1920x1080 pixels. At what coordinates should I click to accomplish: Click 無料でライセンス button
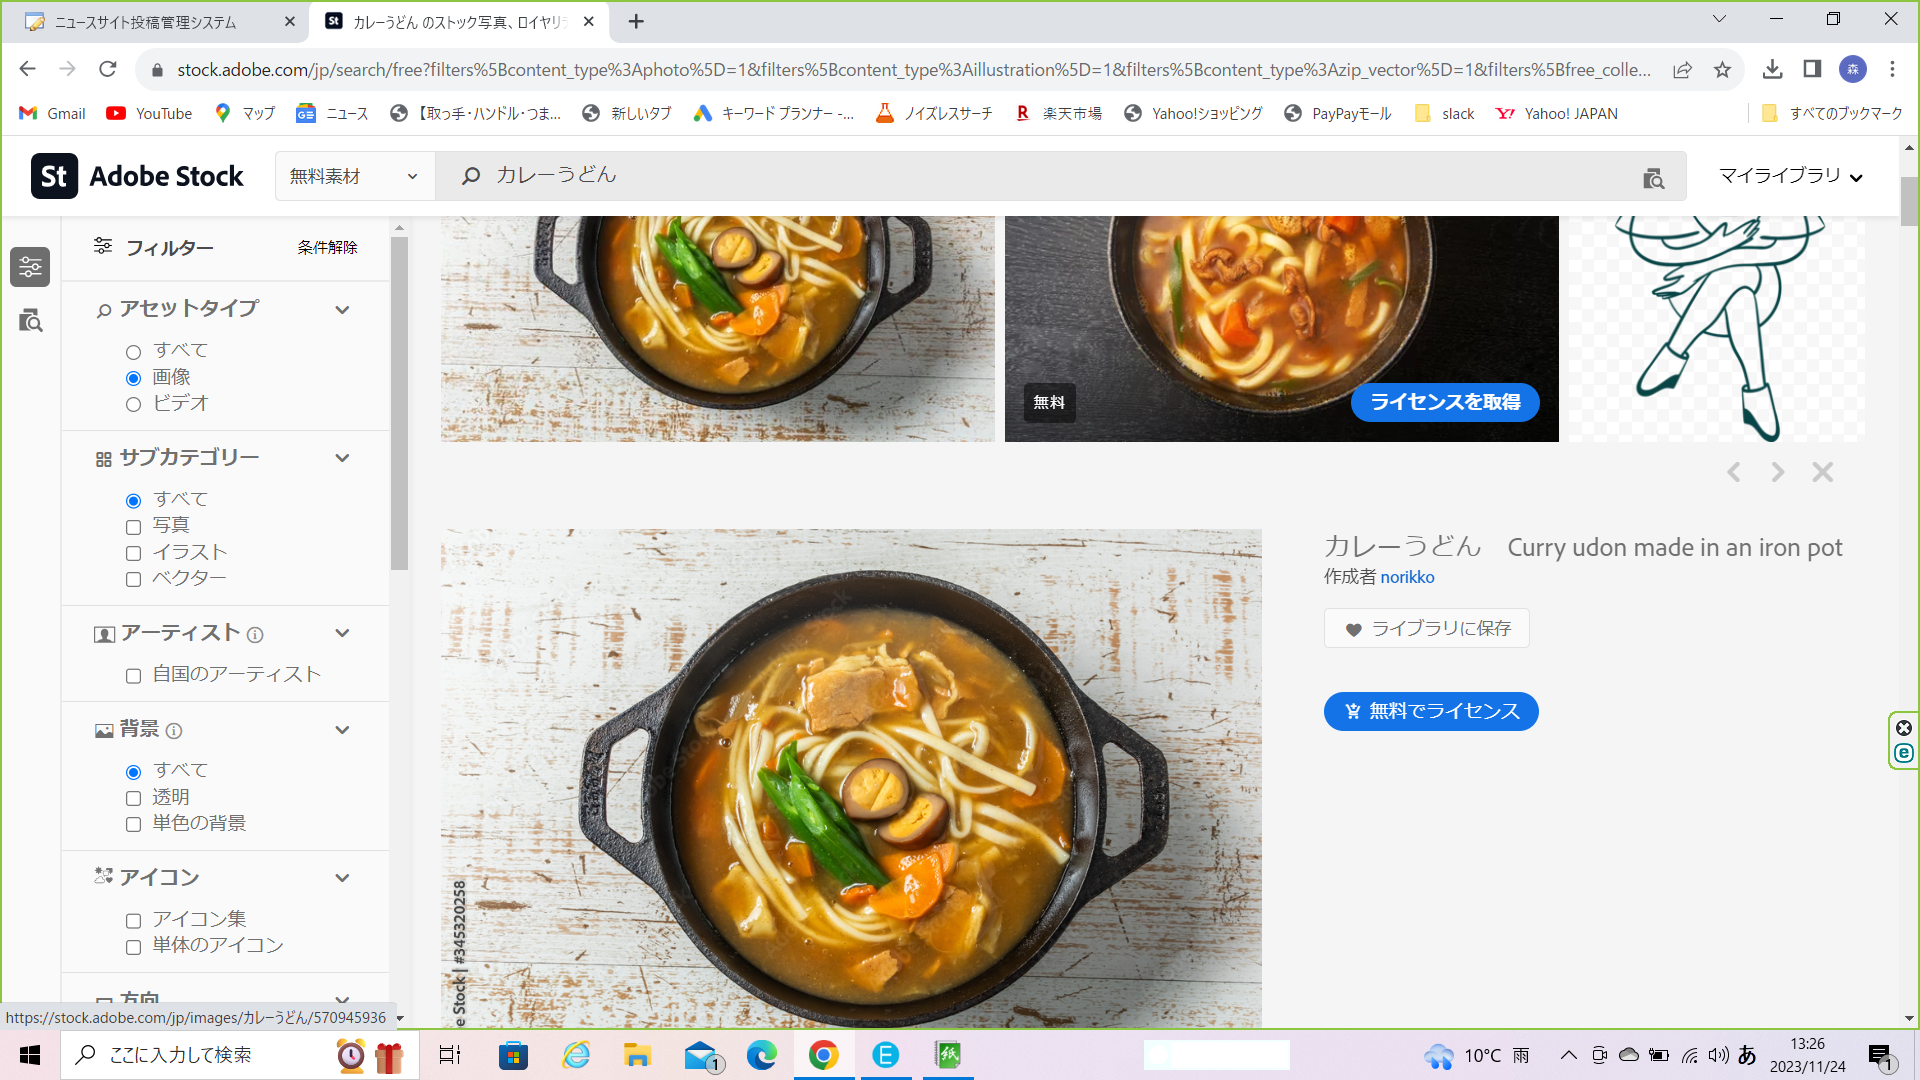(1431, 712)
